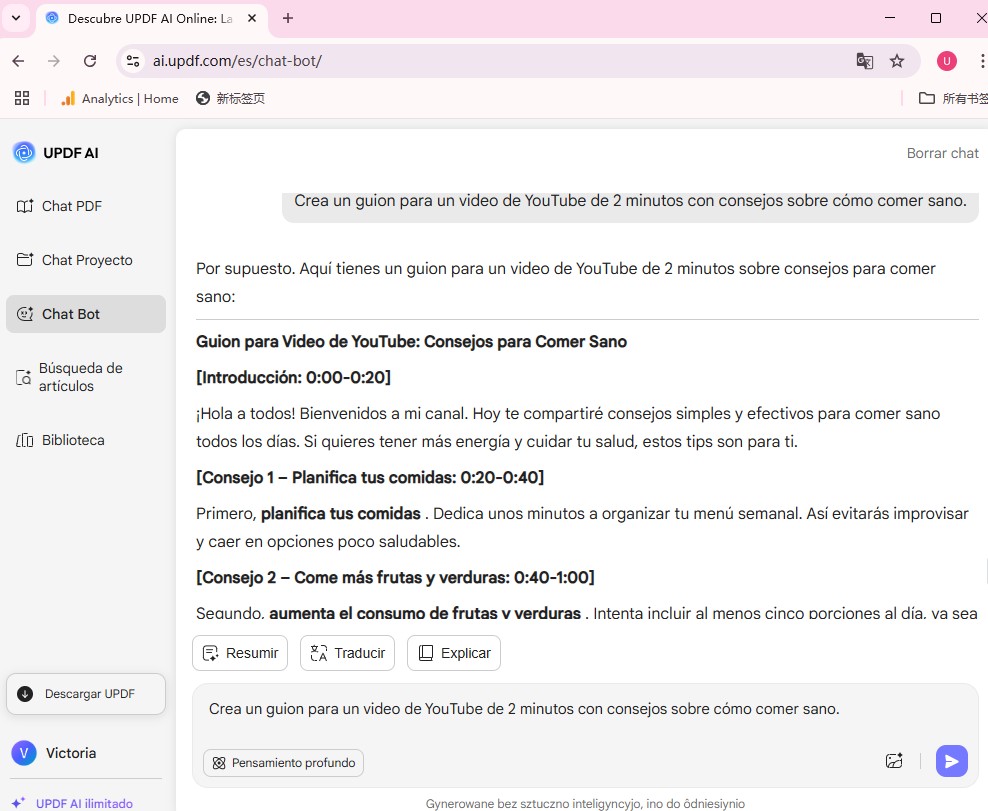The height and width of the screenshot is (811, 988).
Task: Open Chrome profile avatar U
Action: (x=946, y=61)
